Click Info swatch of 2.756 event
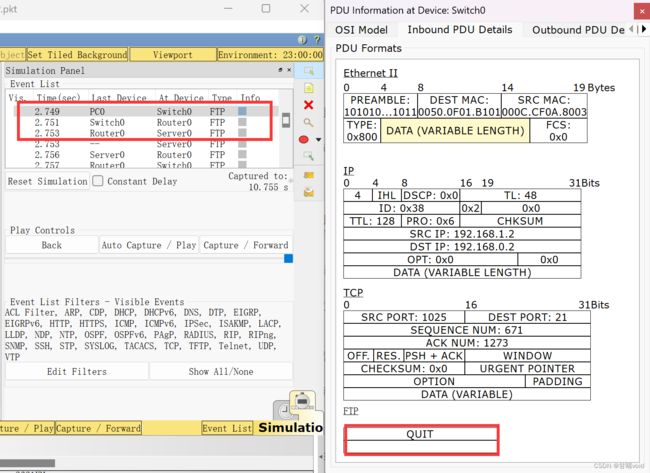650x473 pixels. [243, 154]
